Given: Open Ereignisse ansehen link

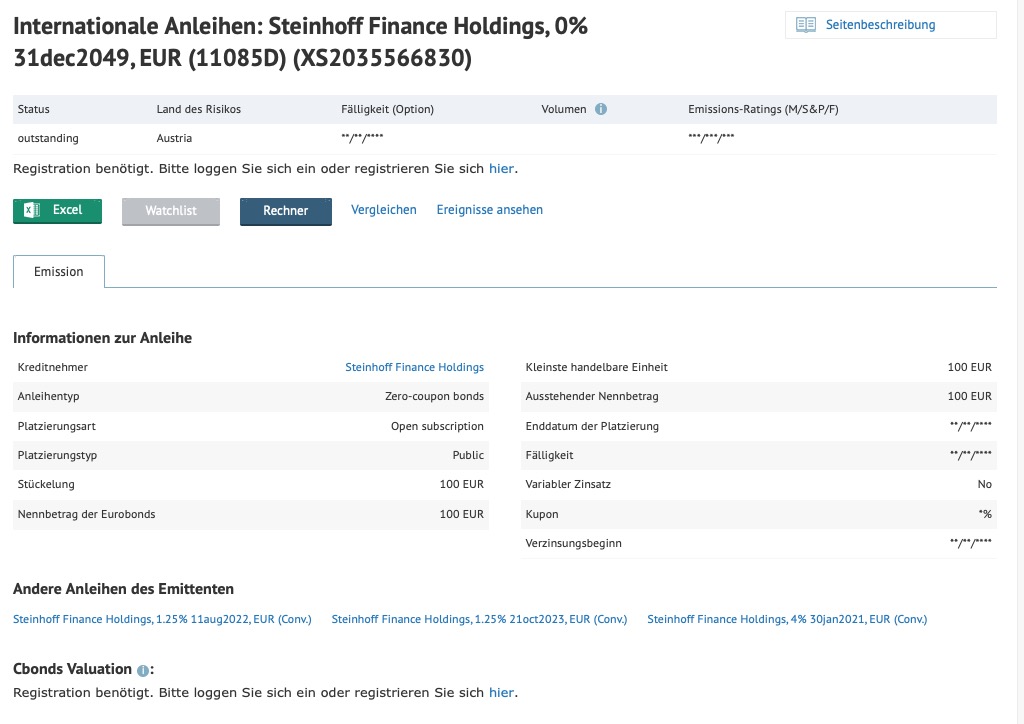Looking at the screenshot, I should [x=490, y=210].
